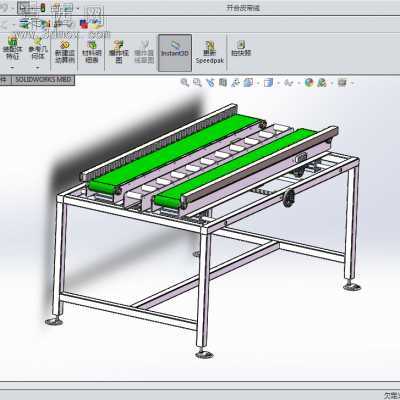Click the Previous View icon
This screenshot has height=400, width=400.
coord(210,82)
